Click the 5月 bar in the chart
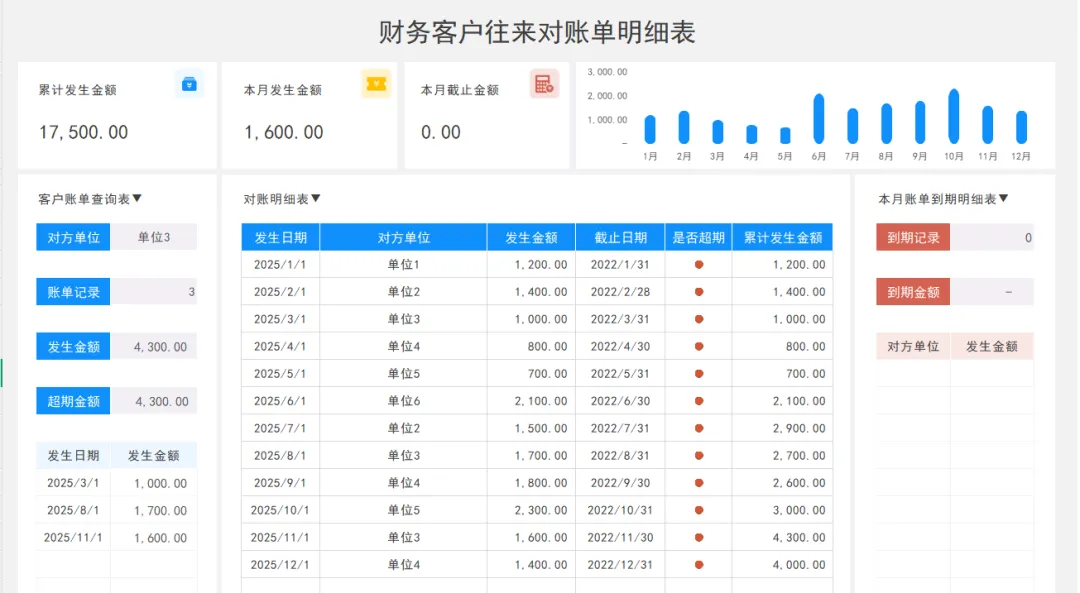Image resolution: width=1080 pixels, height=593 pixels. click(785, 135)
